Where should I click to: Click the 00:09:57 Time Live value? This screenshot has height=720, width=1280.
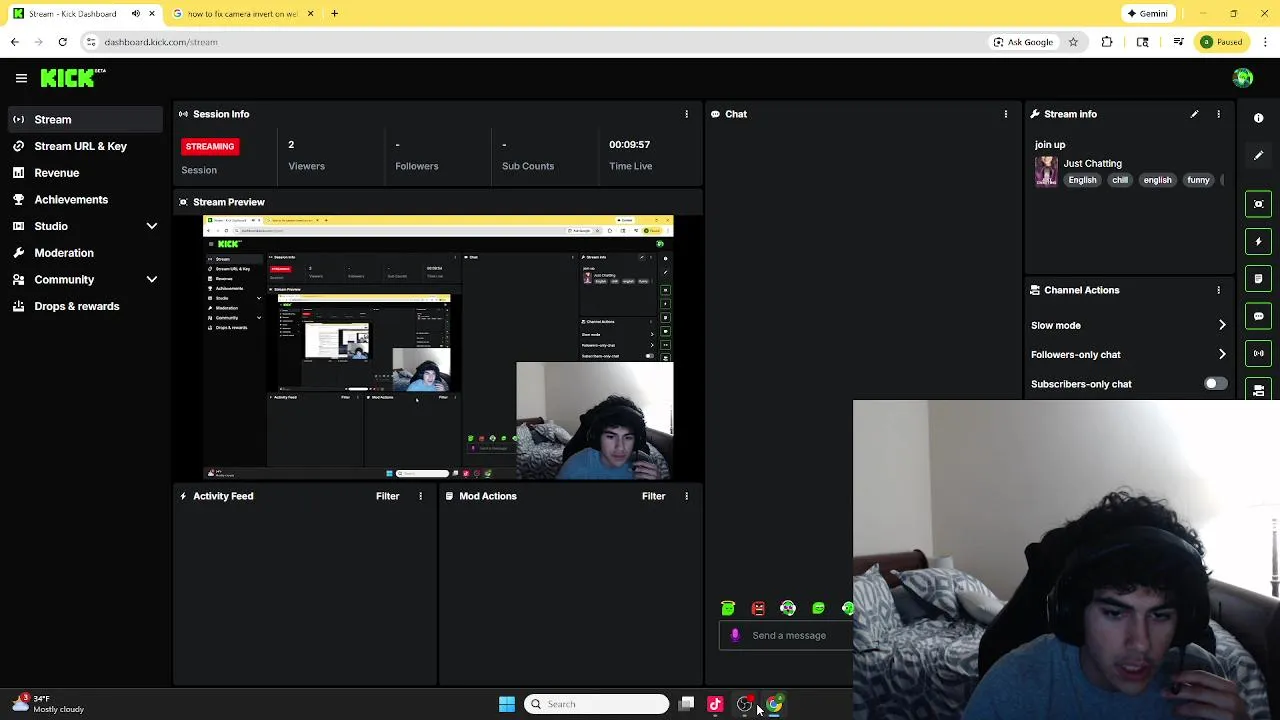(x=629, y=145)
